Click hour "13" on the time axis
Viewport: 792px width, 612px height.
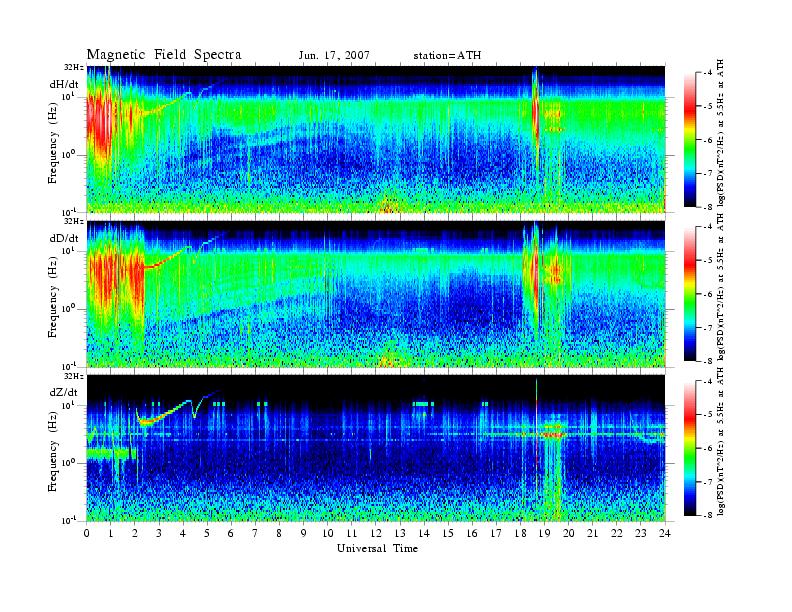(400, 533)
